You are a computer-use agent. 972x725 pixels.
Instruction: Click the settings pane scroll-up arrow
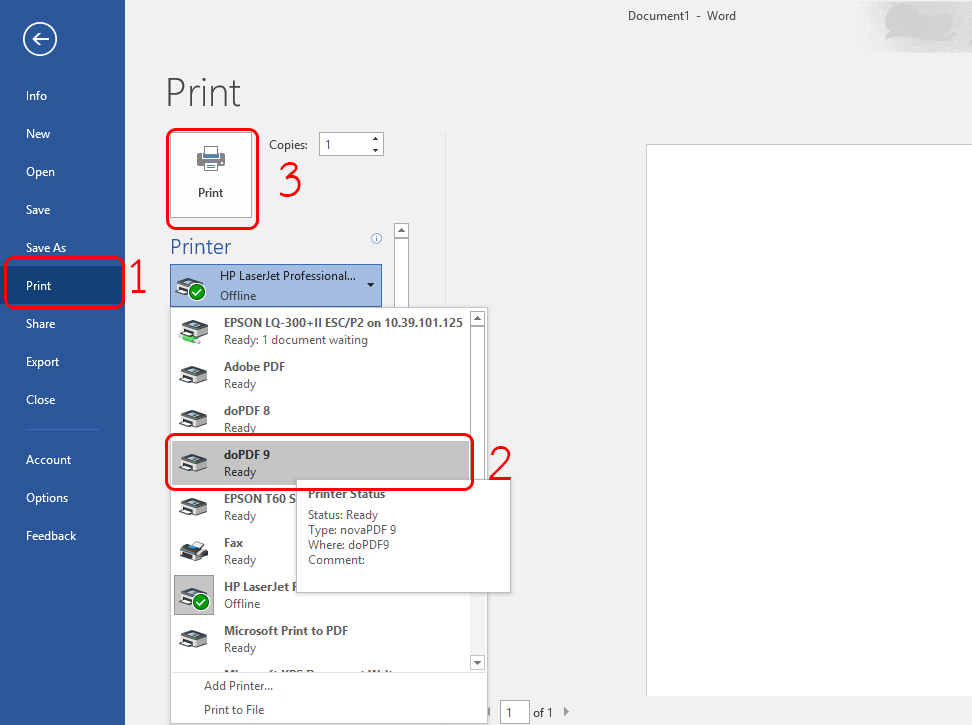tap(402, 231)
